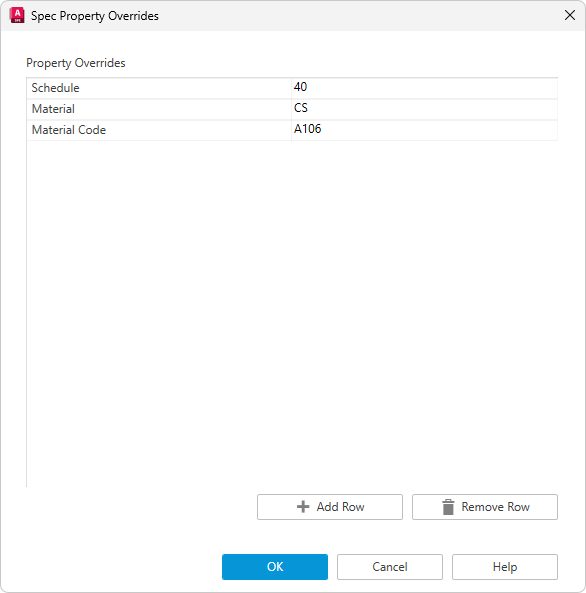Click the blank value area right of A106
The image size is (586, 593).
click(439, 130)
